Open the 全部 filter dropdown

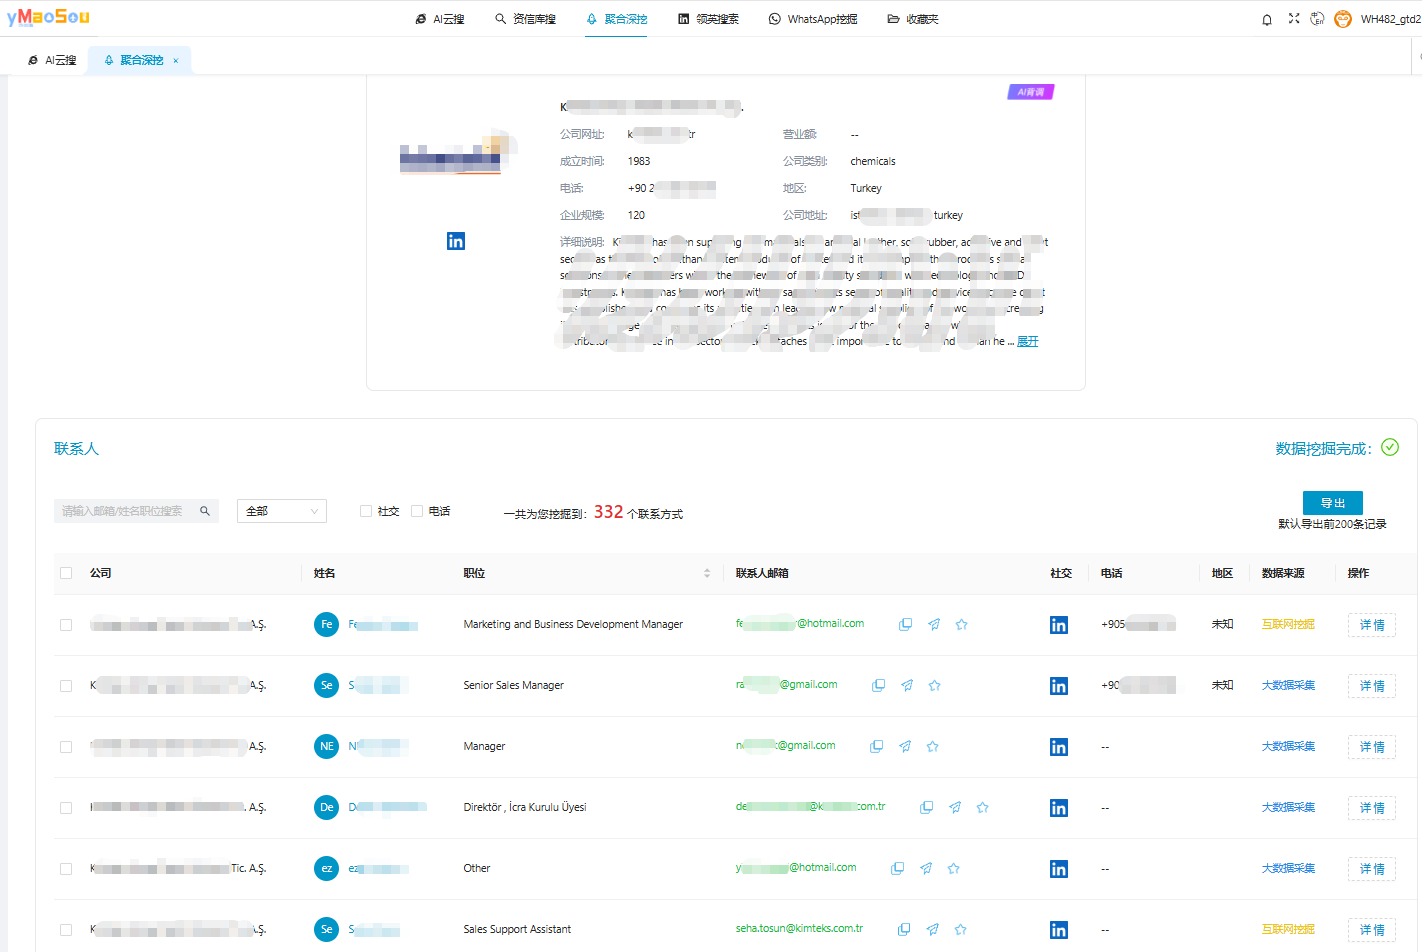[x=282, y=511]
